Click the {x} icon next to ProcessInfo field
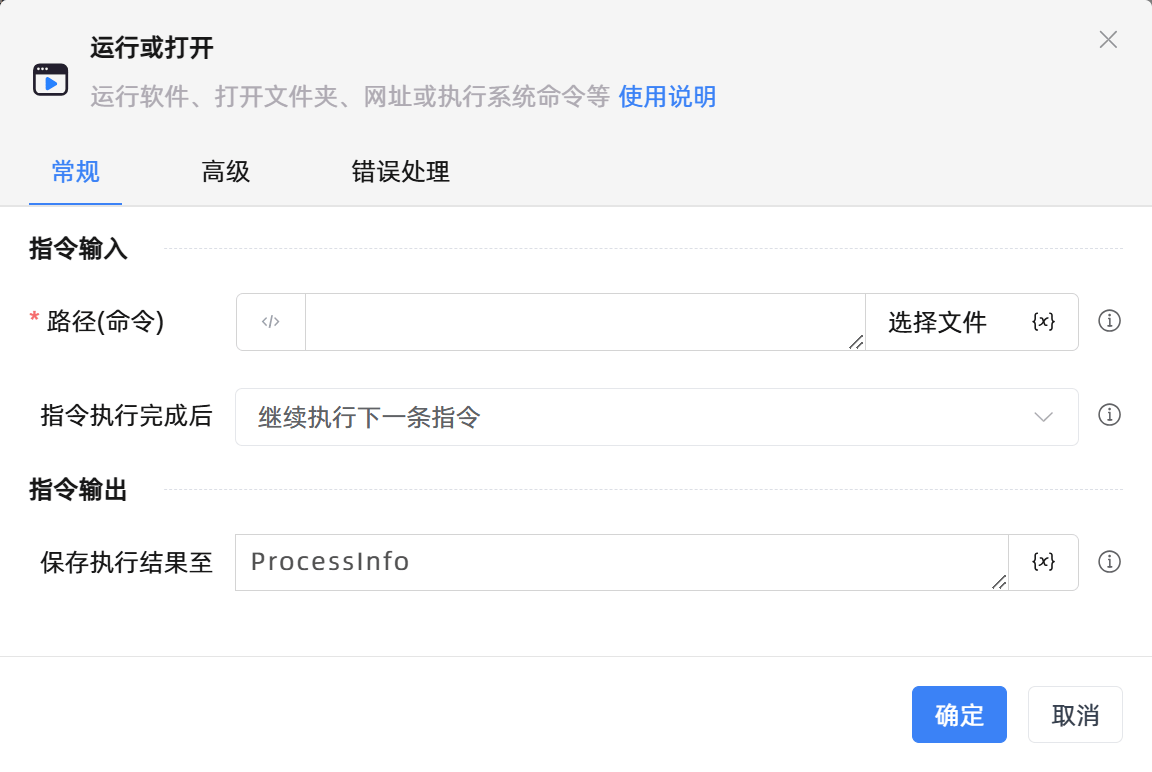This screenshot has height=772, width=1152. click(x=1043, y=562)
